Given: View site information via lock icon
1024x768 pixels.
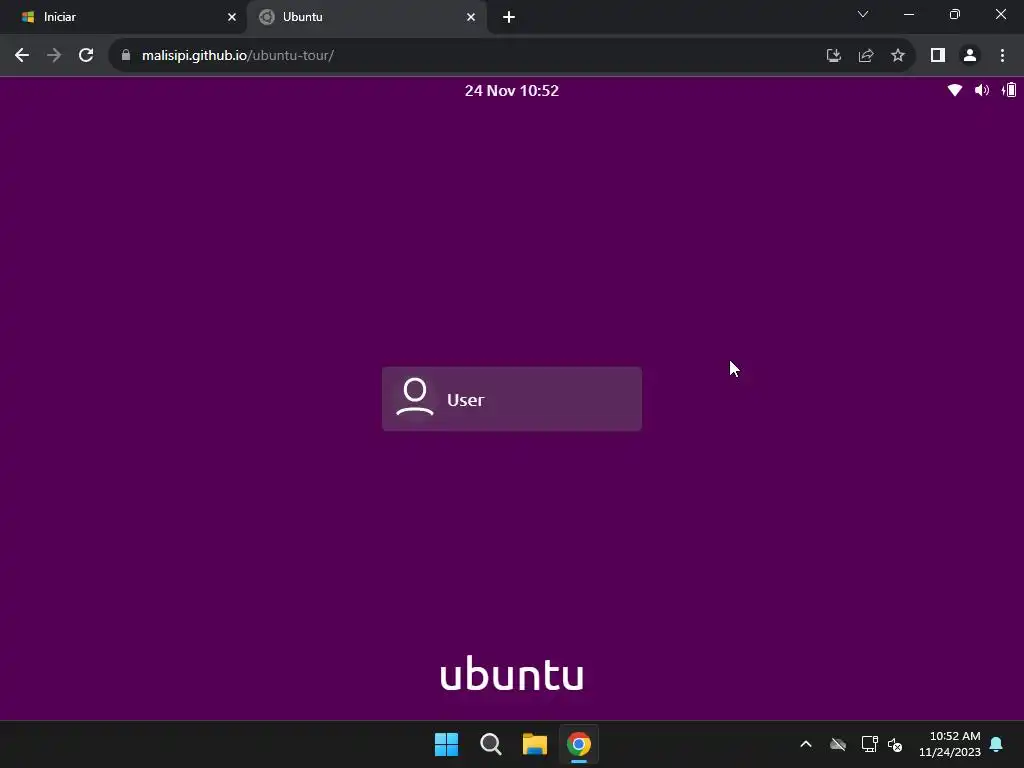Looking at the screenshot, I should pyautogui.click(x=126, y=56).
